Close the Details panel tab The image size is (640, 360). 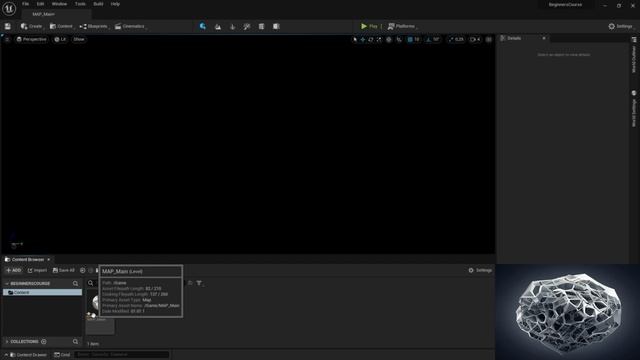pyautogui.click(x=544, y=38)
